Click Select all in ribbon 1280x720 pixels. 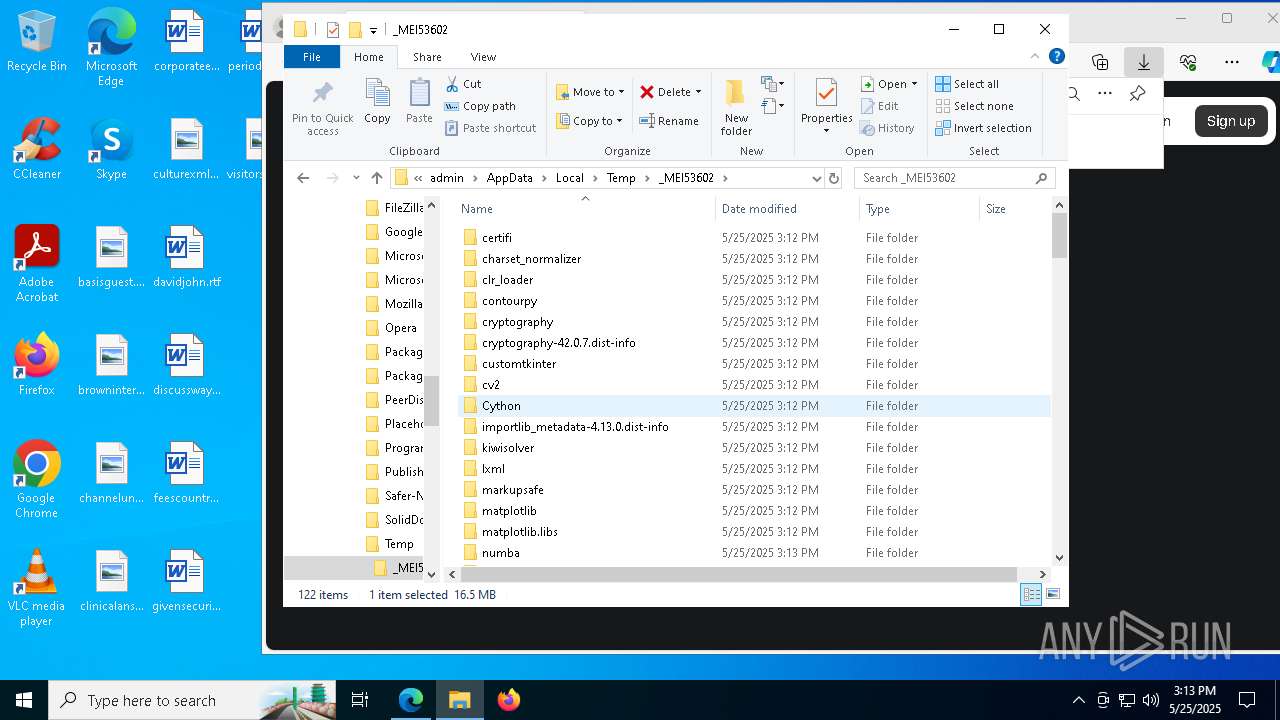(x=967, y=84)
